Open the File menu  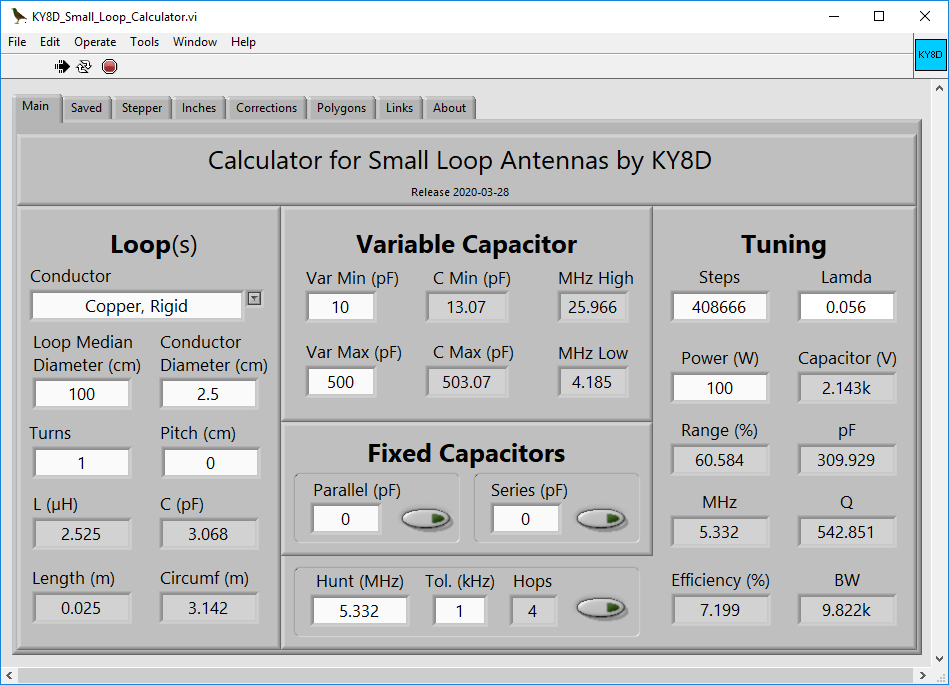(x=17, y=42)
